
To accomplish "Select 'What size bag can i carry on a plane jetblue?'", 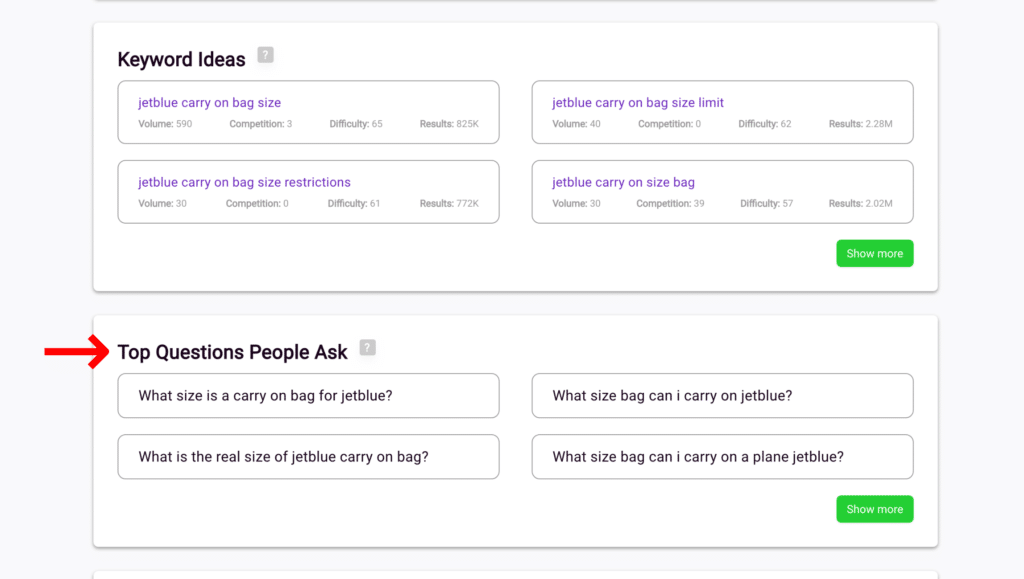I will click(x=722, y=457).
